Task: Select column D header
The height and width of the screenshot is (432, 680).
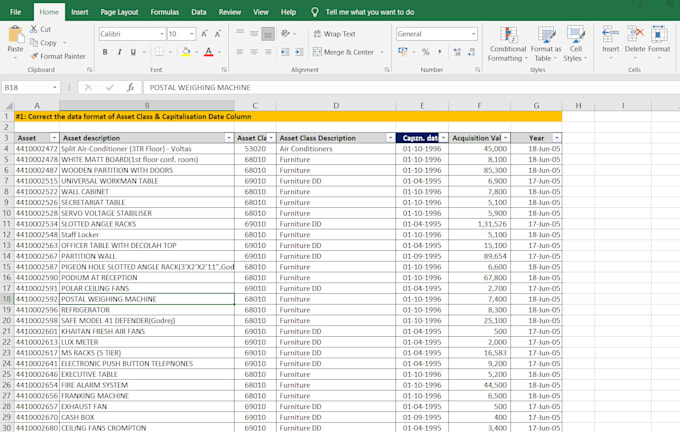Action: coord(336,105)
